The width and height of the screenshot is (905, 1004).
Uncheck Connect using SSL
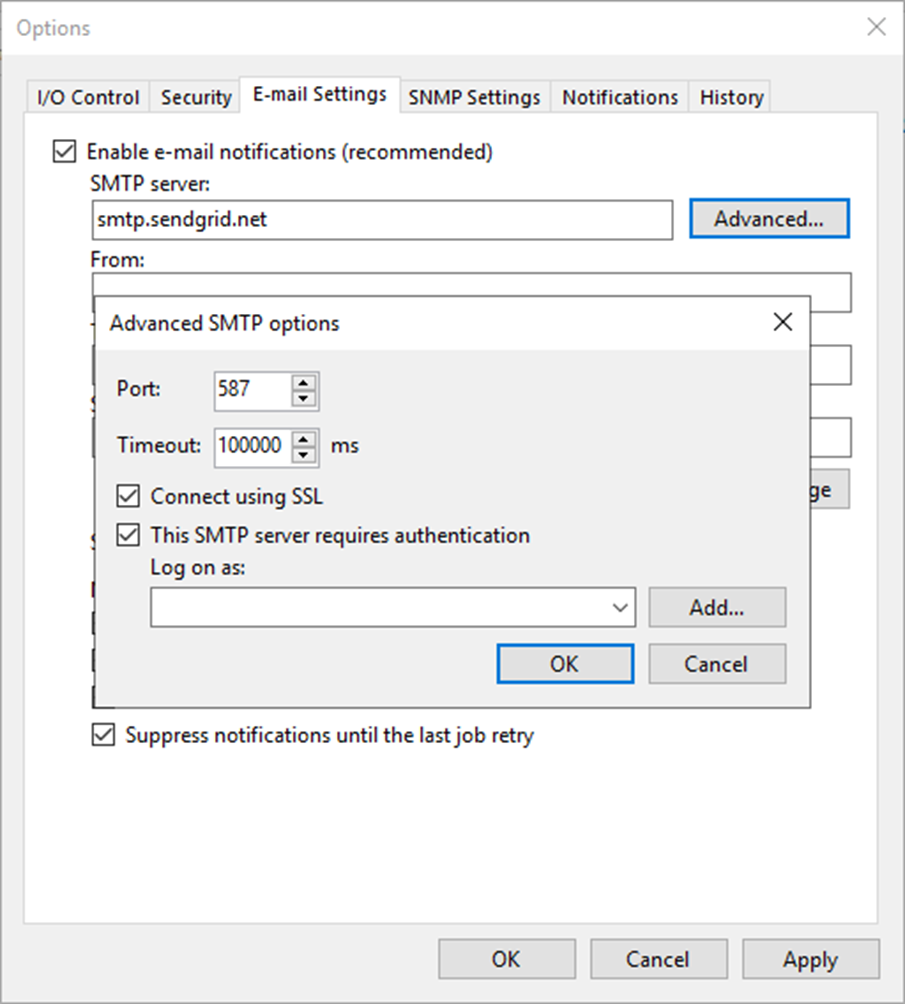click(128, 496)
